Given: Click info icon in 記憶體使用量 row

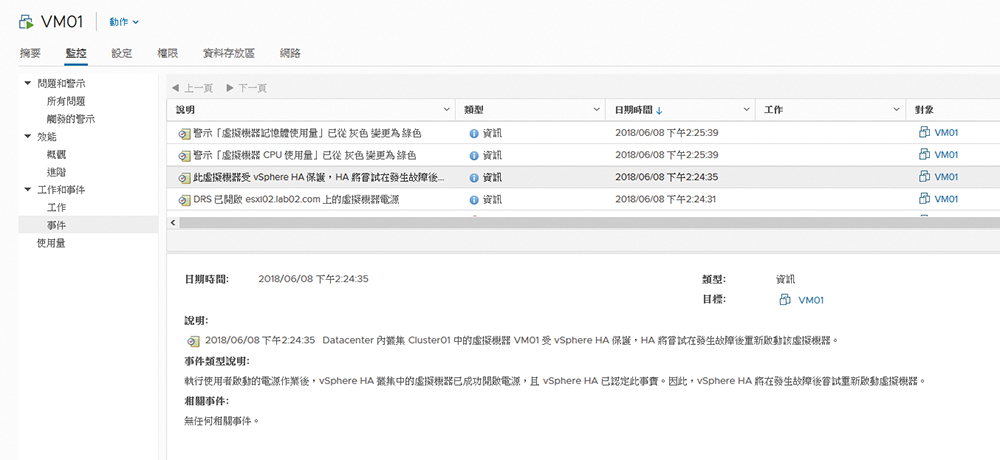Looking at the screenshot, I should (473, 133).
